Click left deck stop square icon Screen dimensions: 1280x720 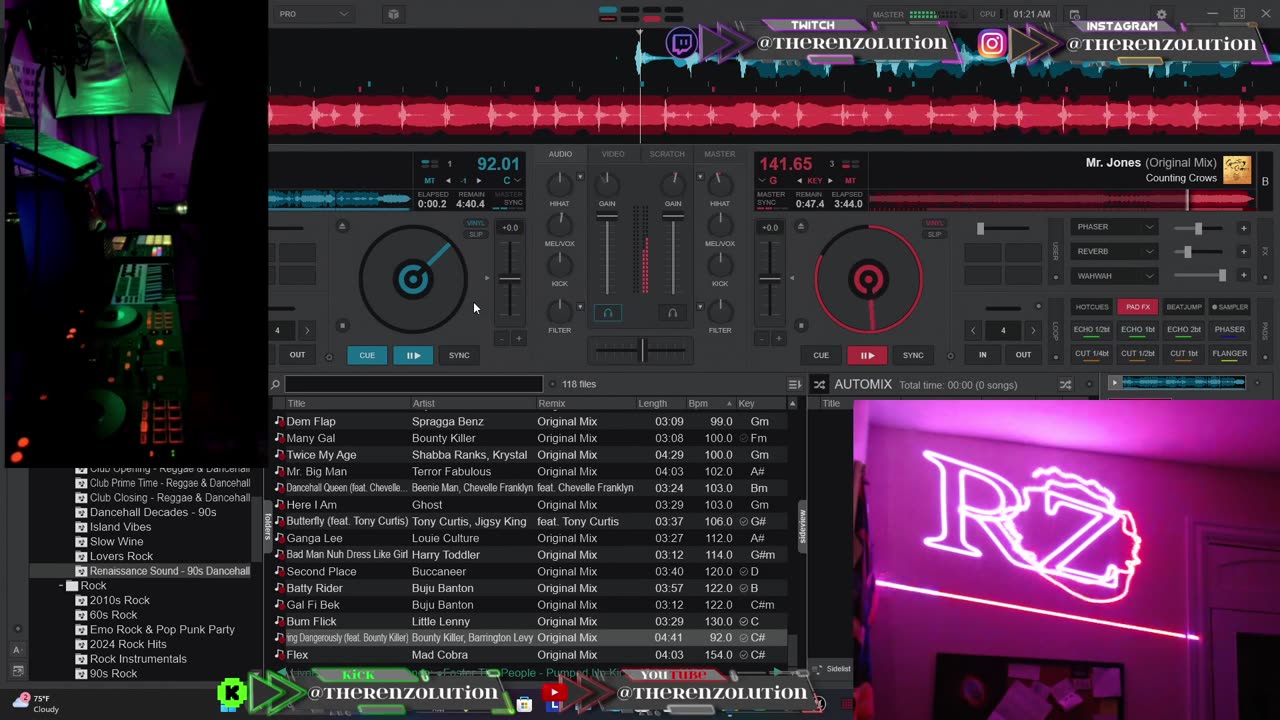point(342,325)
